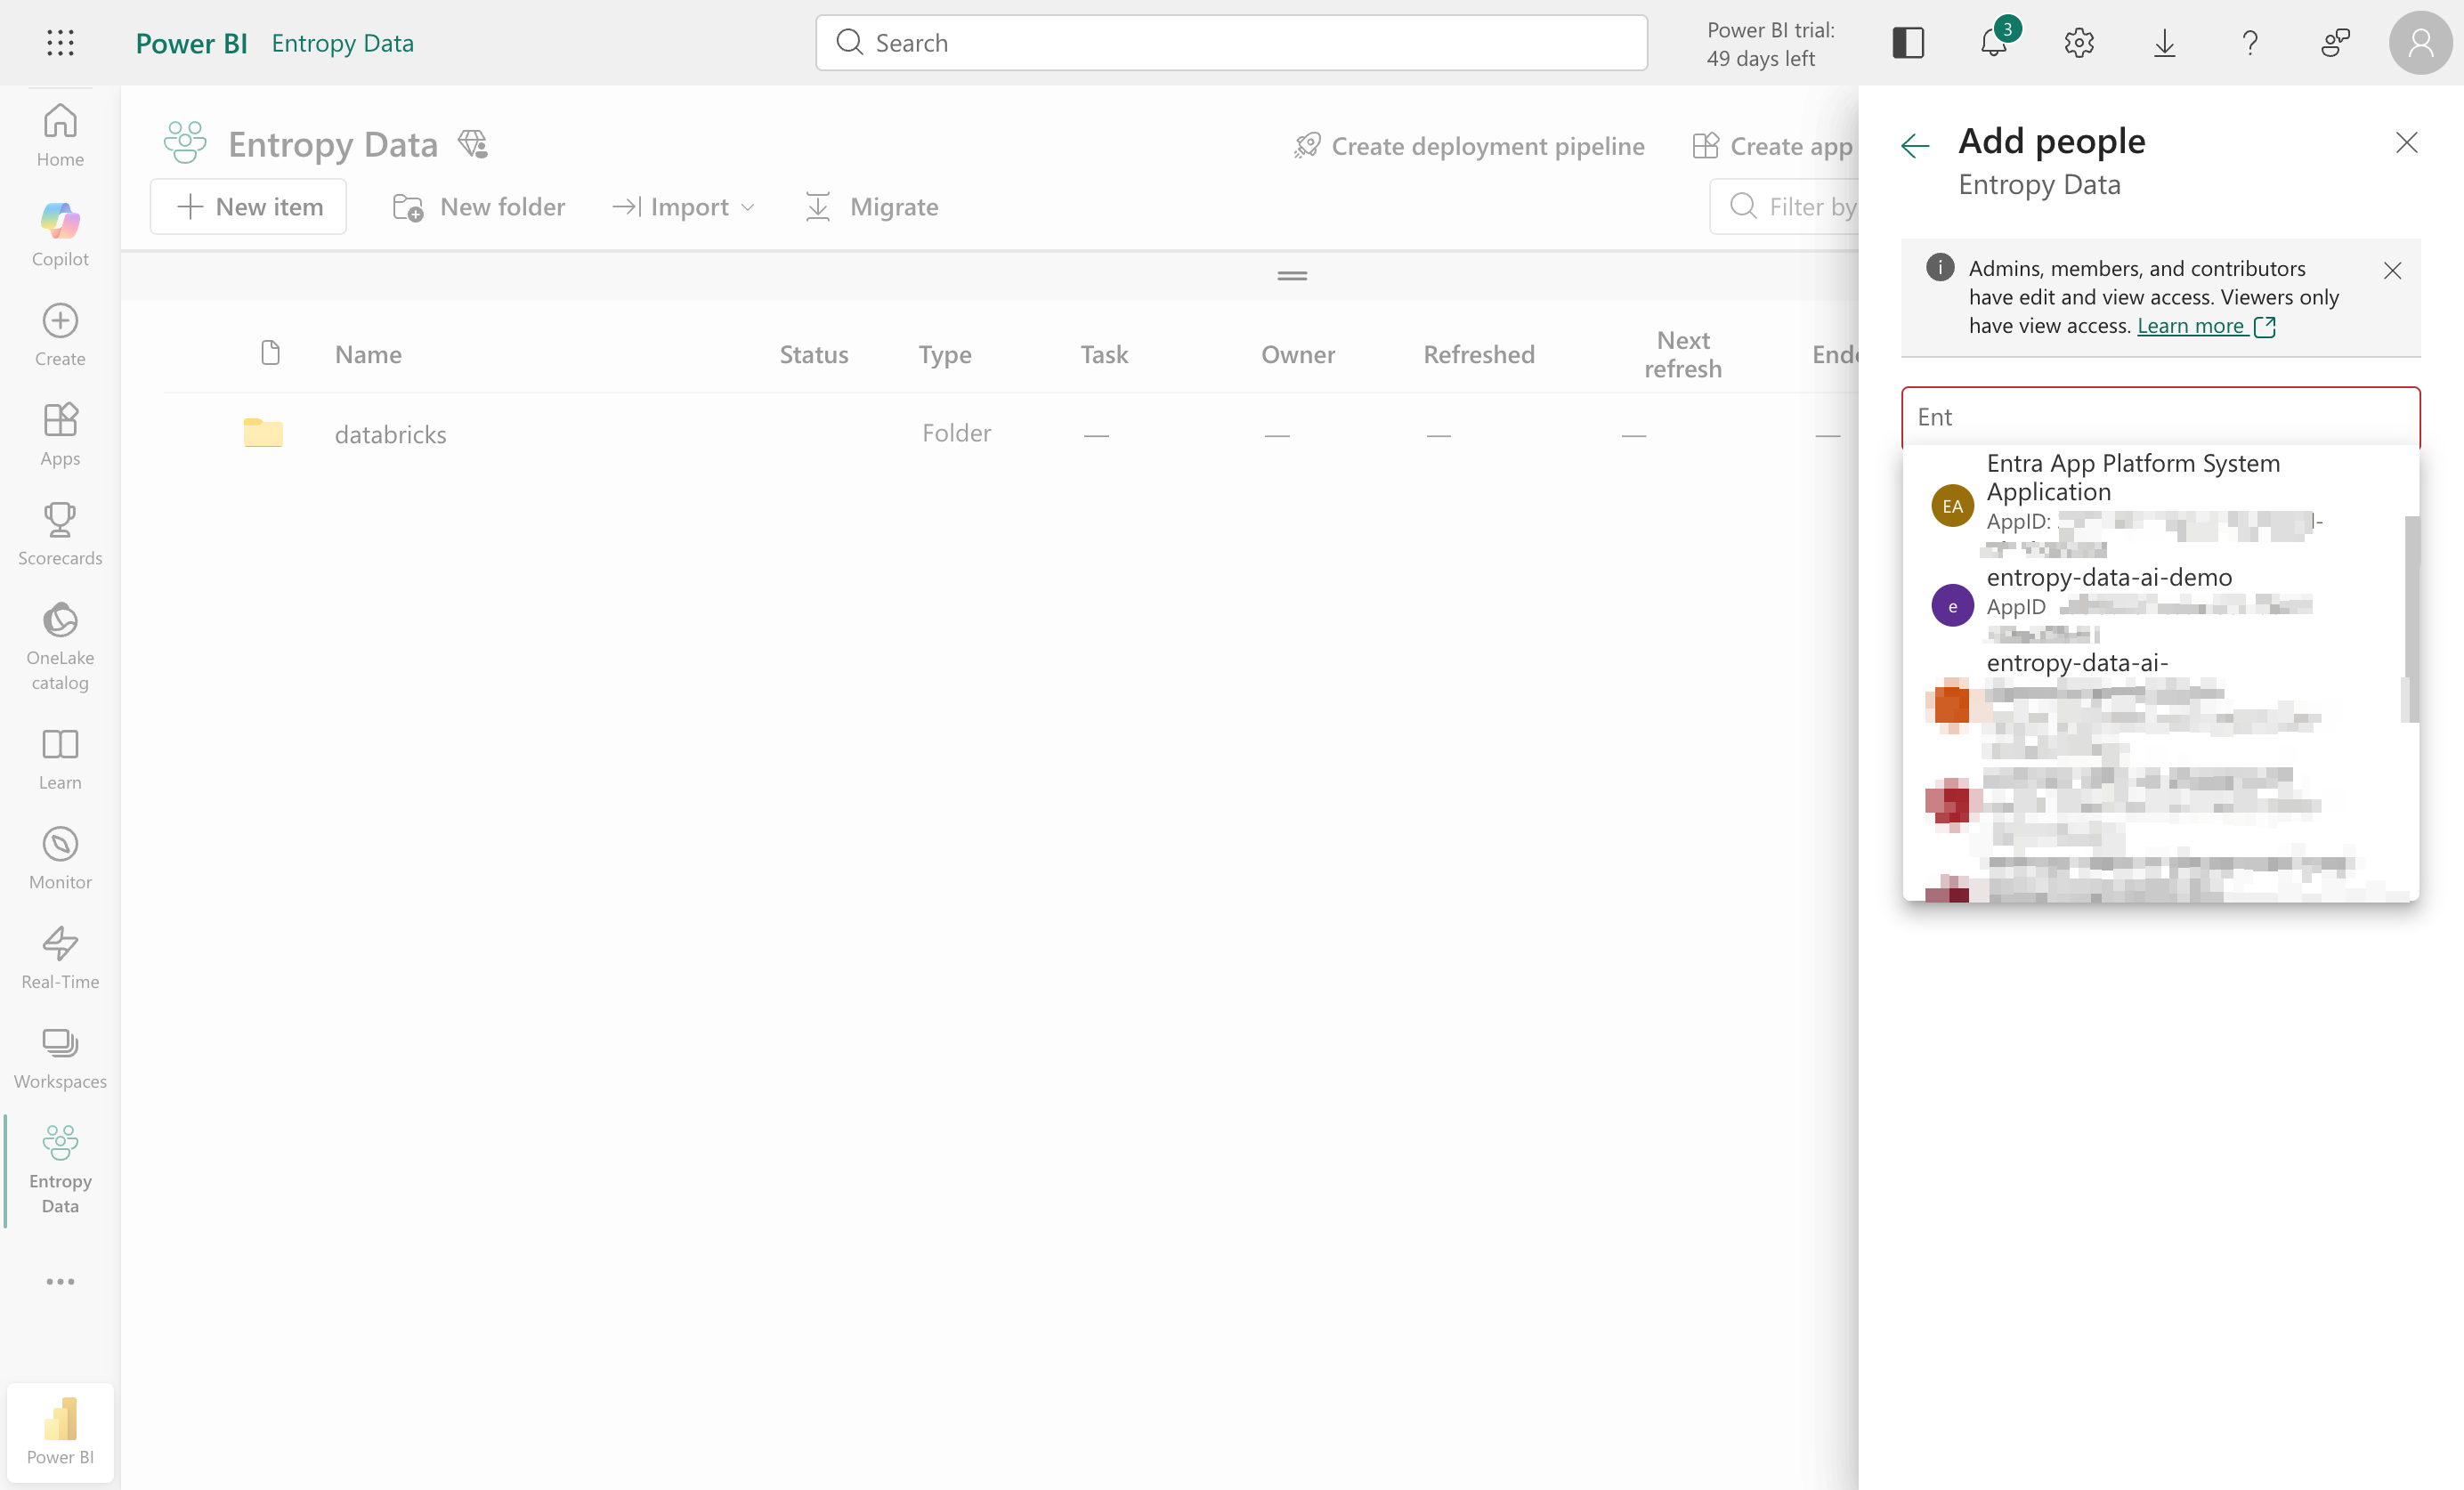The height and width of the screenshot is (1490, 2464).
Task: Open the Workspaces list
Action: click(x=60, y=1057)
